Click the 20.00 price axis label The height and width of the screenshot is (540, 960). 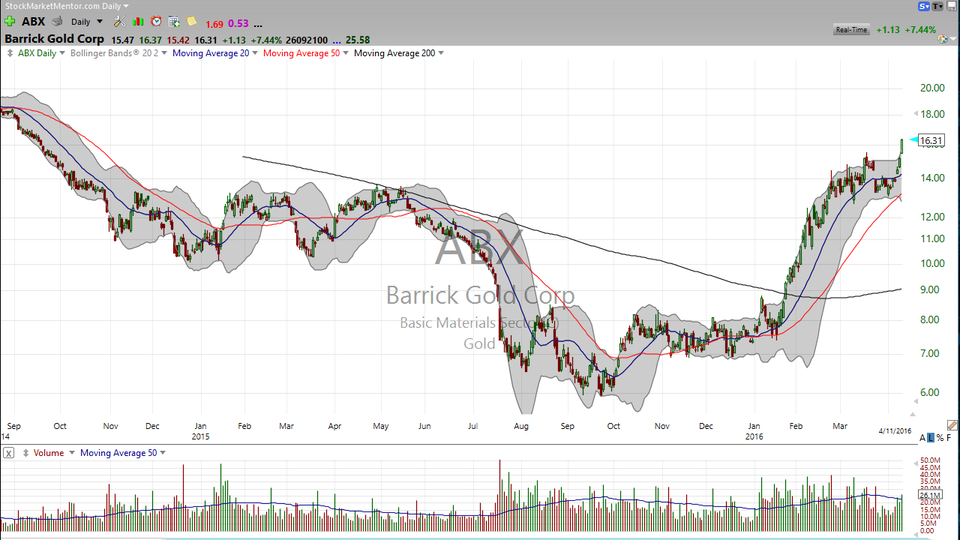click(932, 88)
